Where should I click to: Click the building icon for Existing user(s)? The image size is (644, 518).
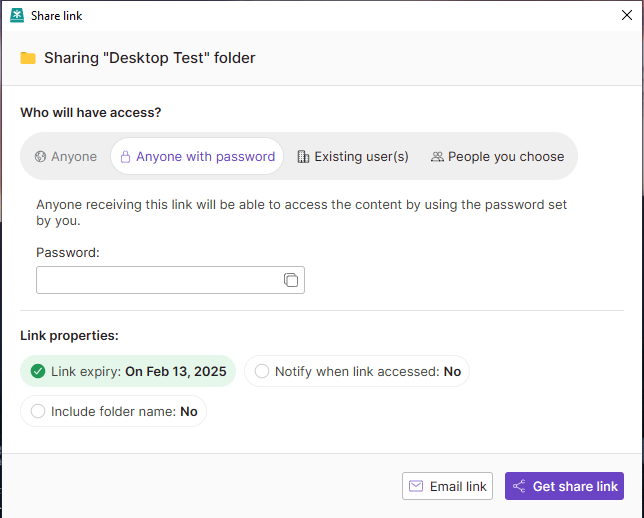click(303, 157)
